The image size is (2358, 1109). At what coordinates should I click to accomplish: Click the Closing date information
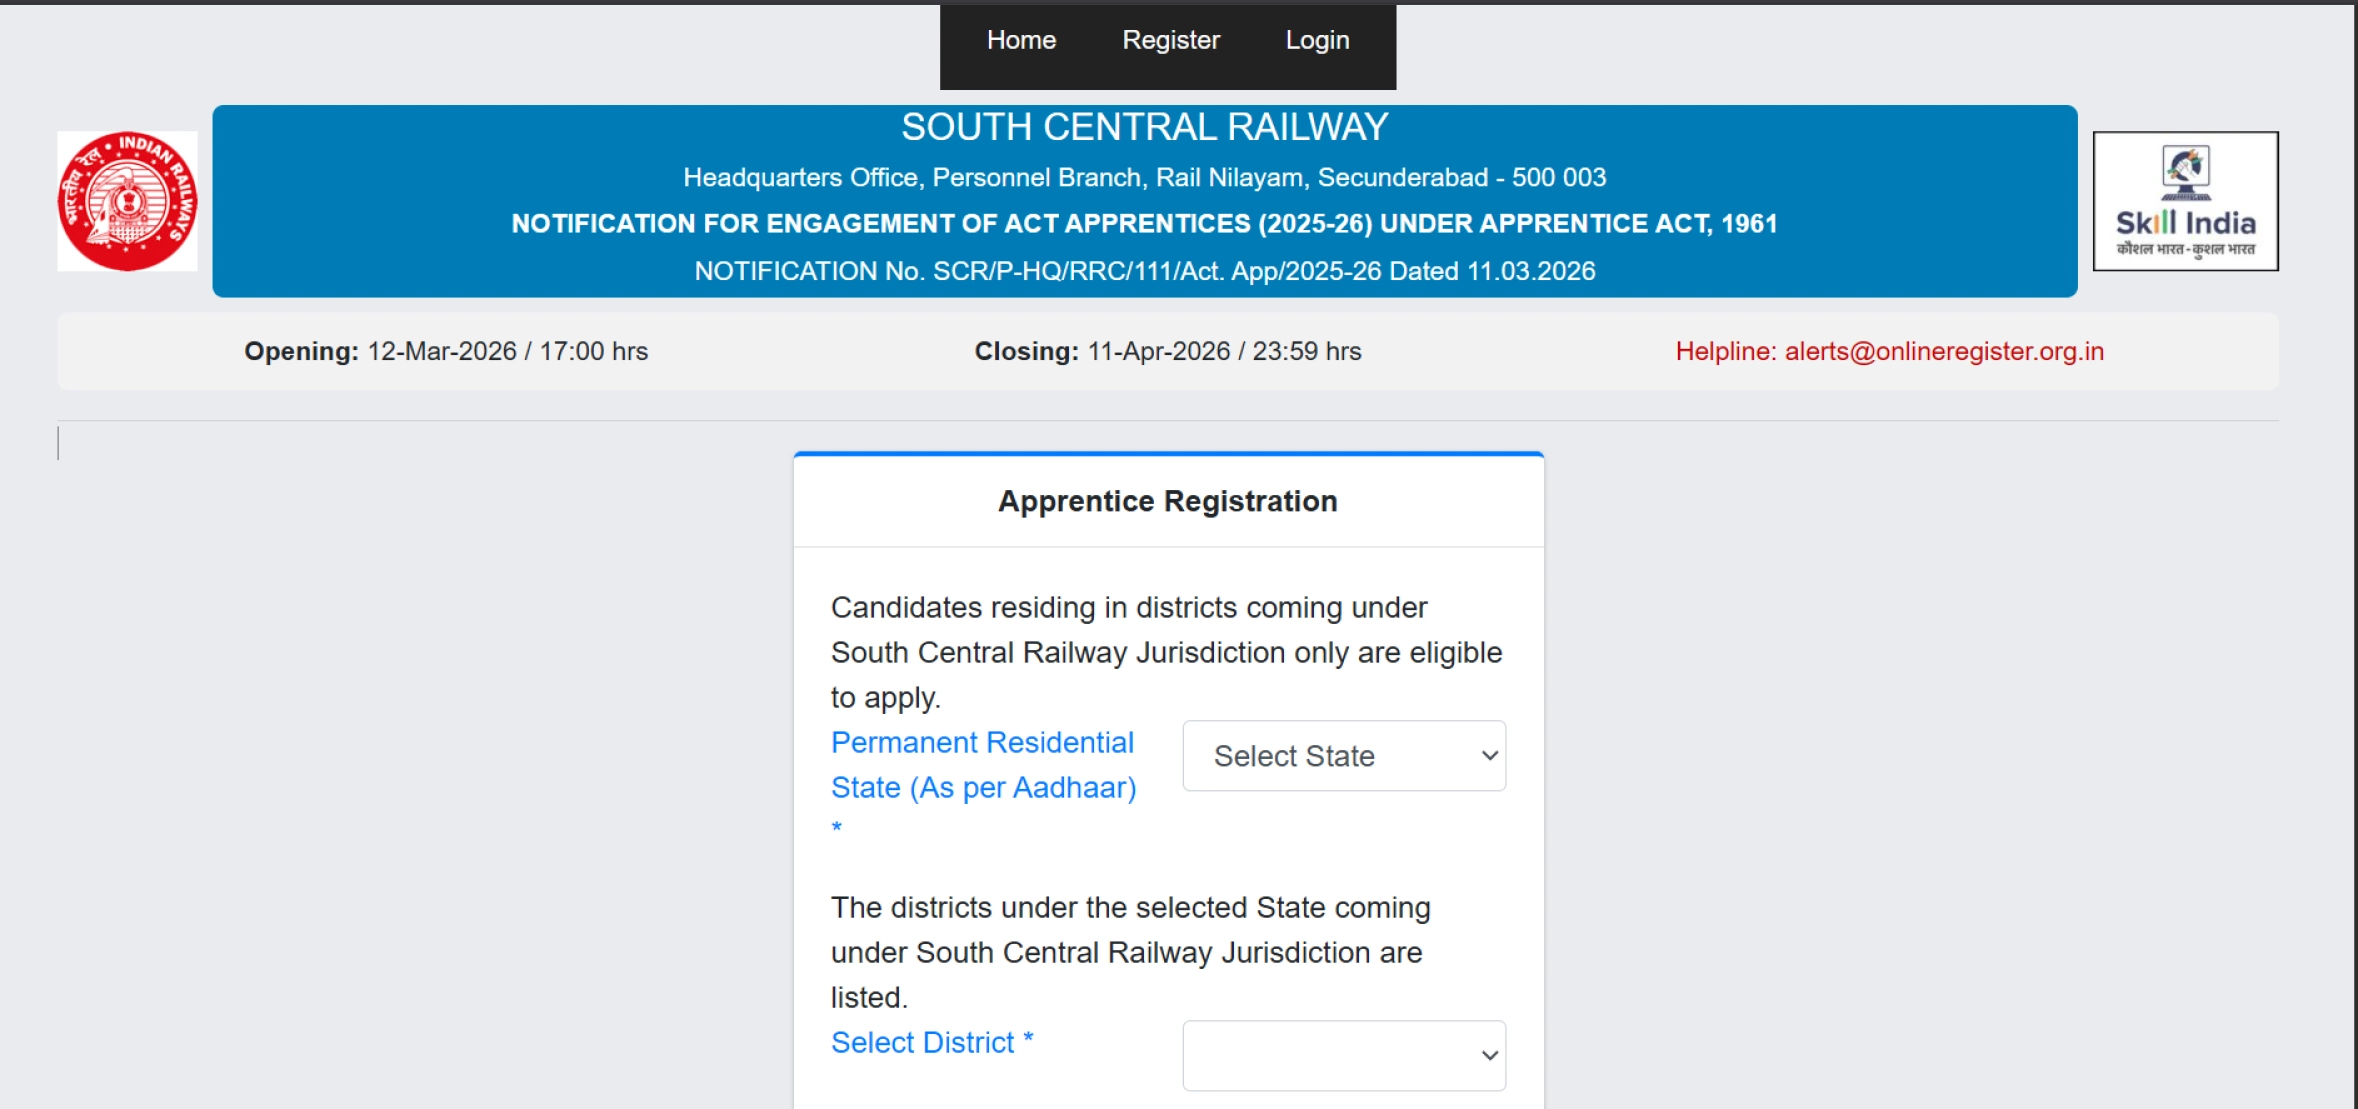pos(1166,351)
